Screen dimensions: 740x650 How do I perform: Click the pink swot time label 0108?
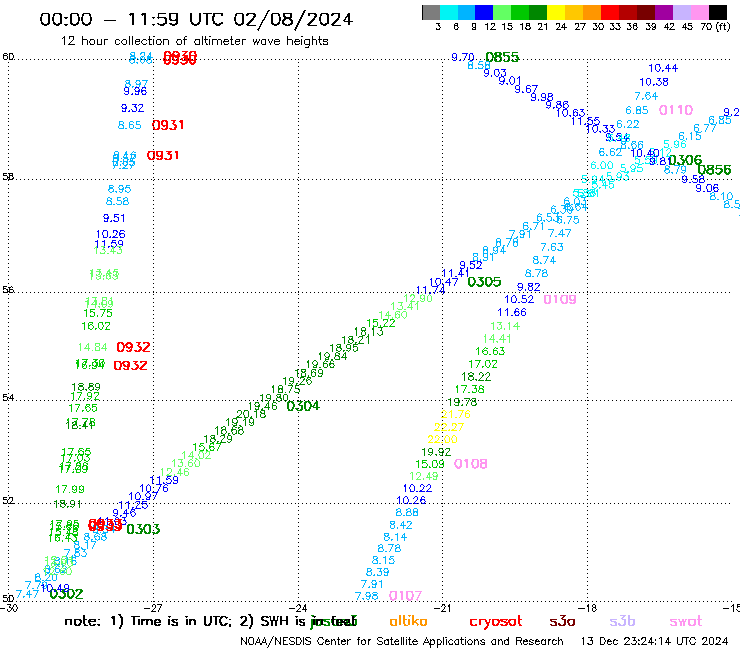471,464
